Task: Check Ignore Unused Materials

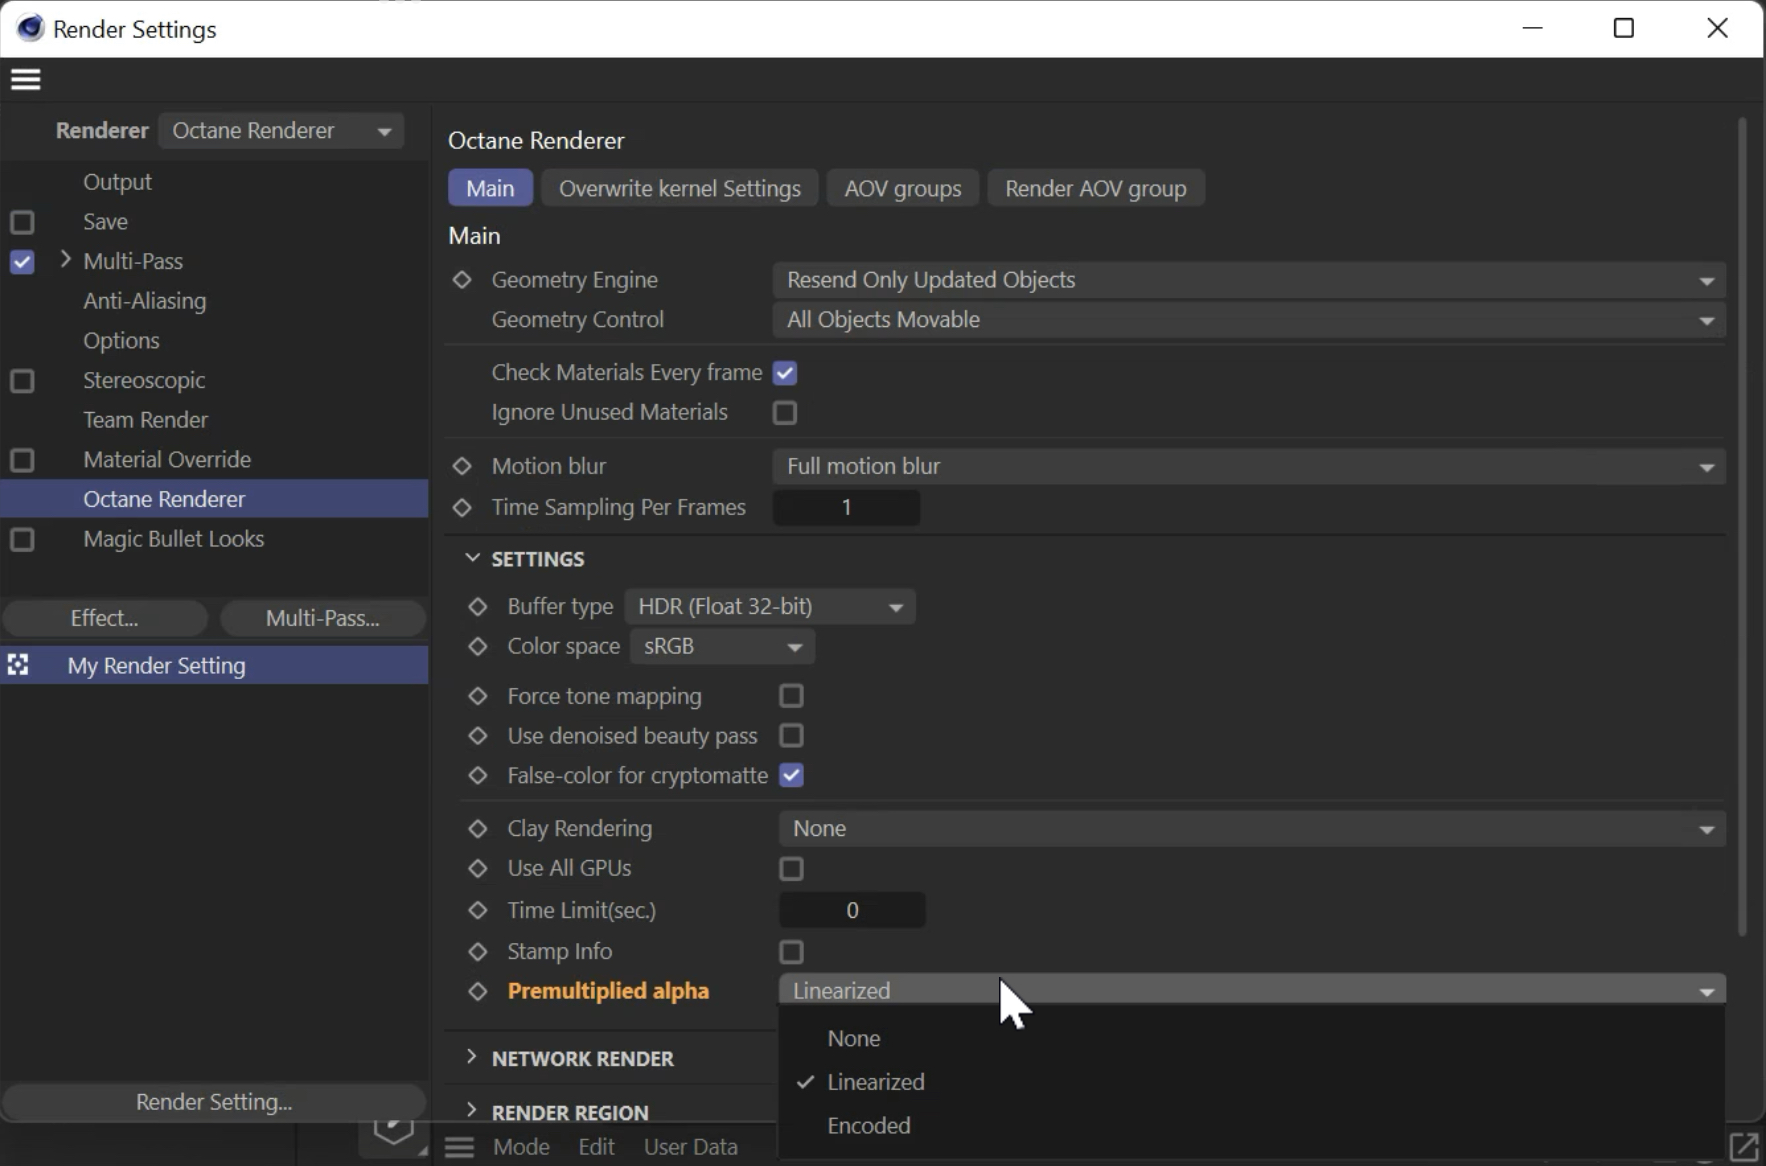Action: [785, 413]
